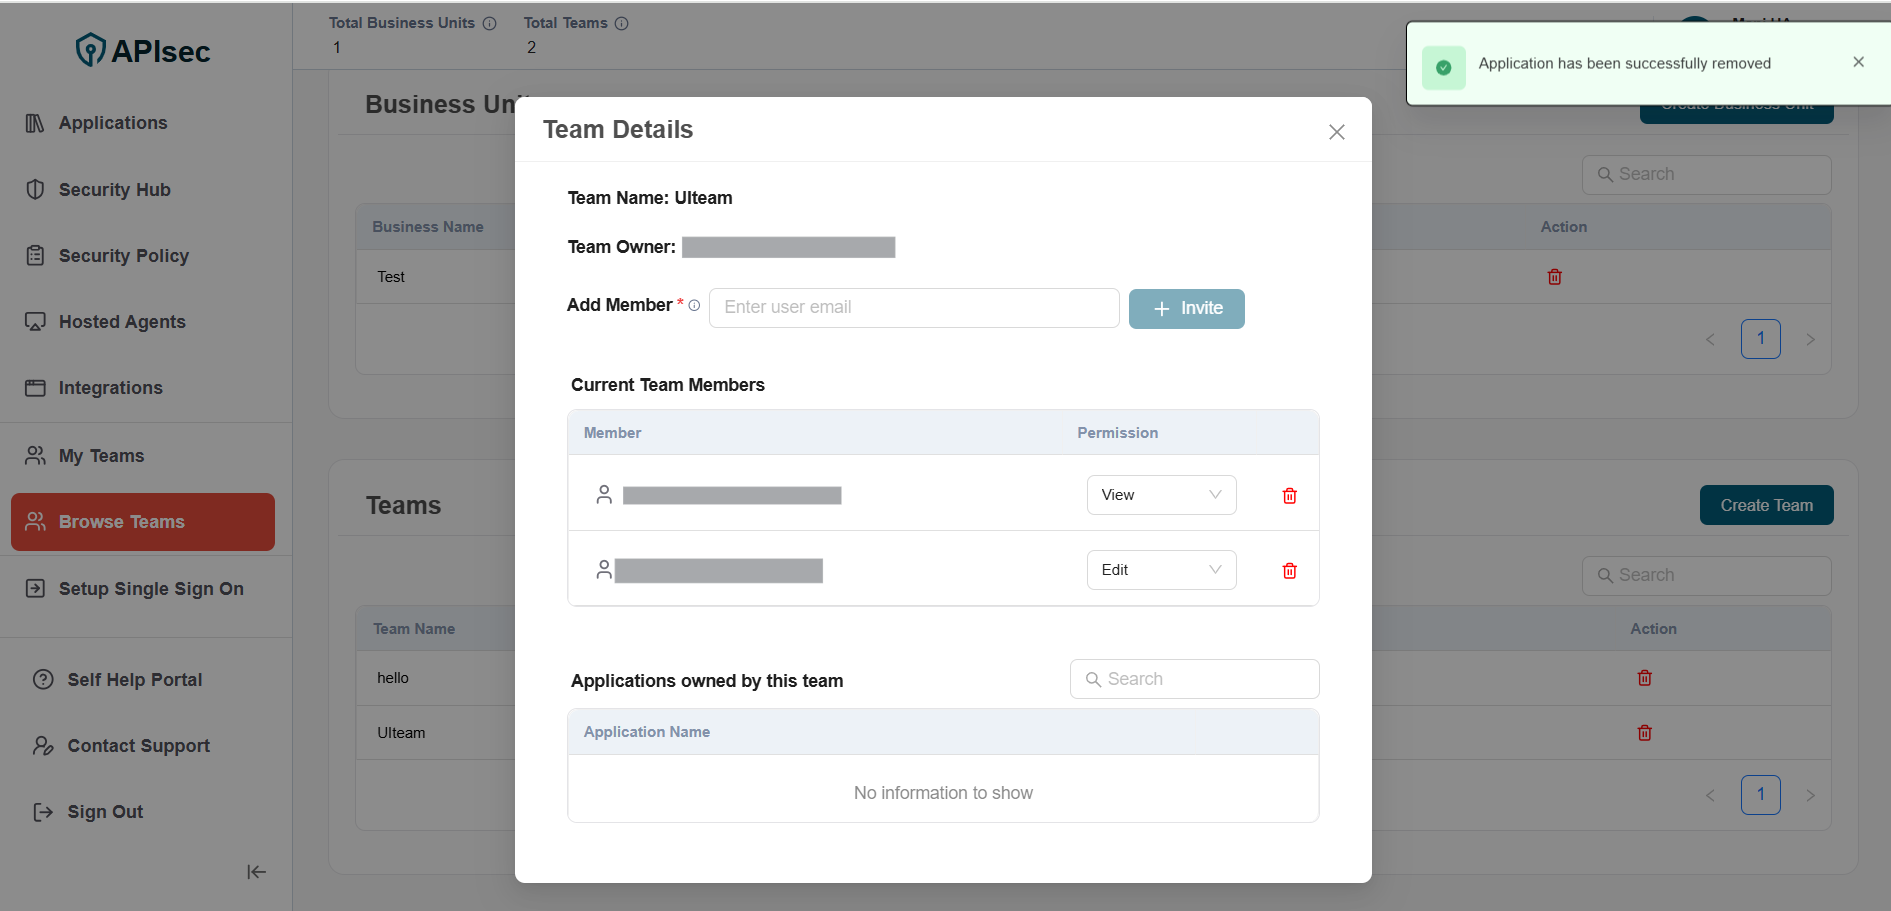The image size is (1891, 911).
Task: Open the View permission dropdown
Action: [1161, 495]
